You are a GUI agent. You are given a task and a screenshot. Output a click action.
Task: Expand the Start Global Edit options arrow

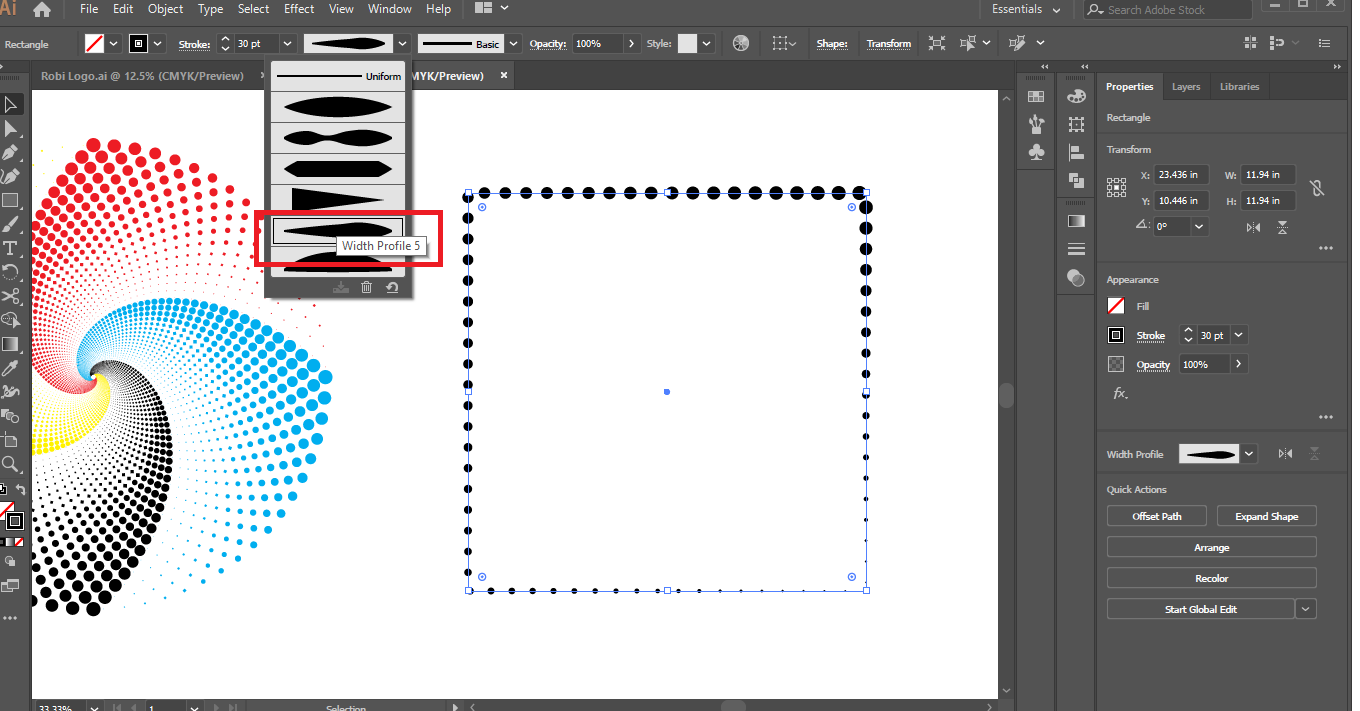1306,609
